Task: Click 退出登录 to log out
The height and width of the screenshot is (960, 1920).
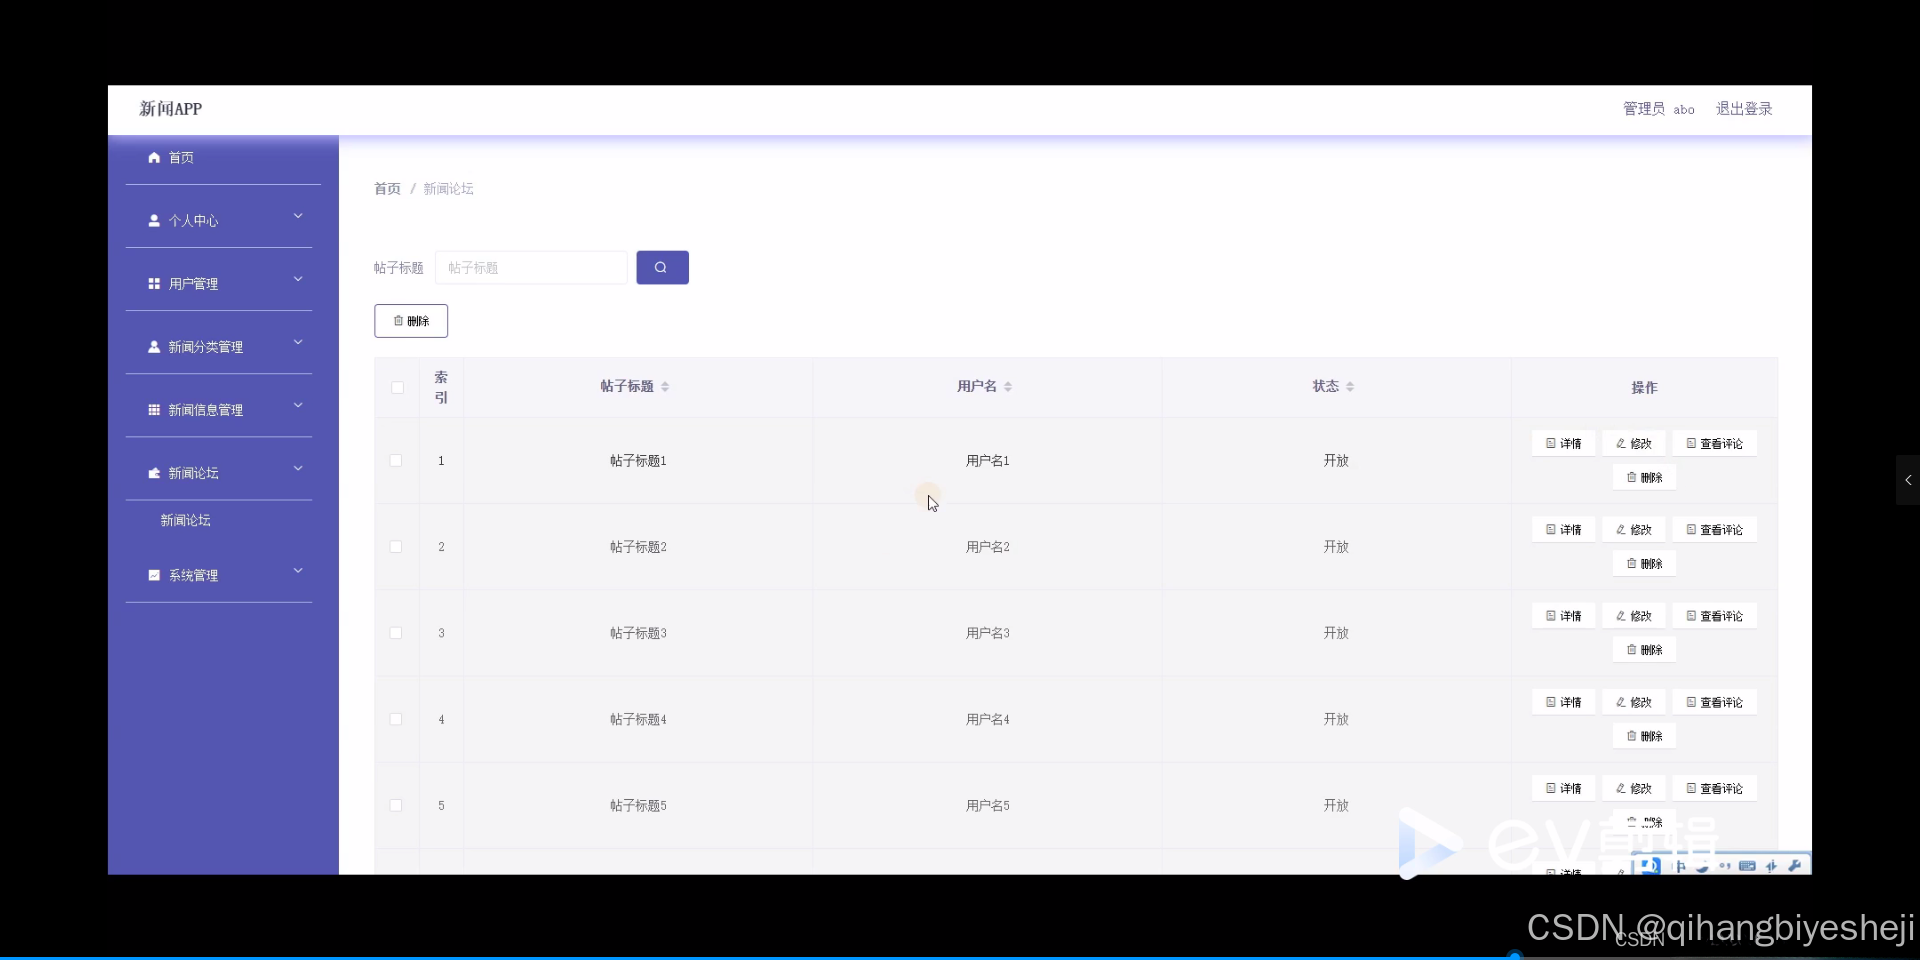Action: click(1744, 109)
